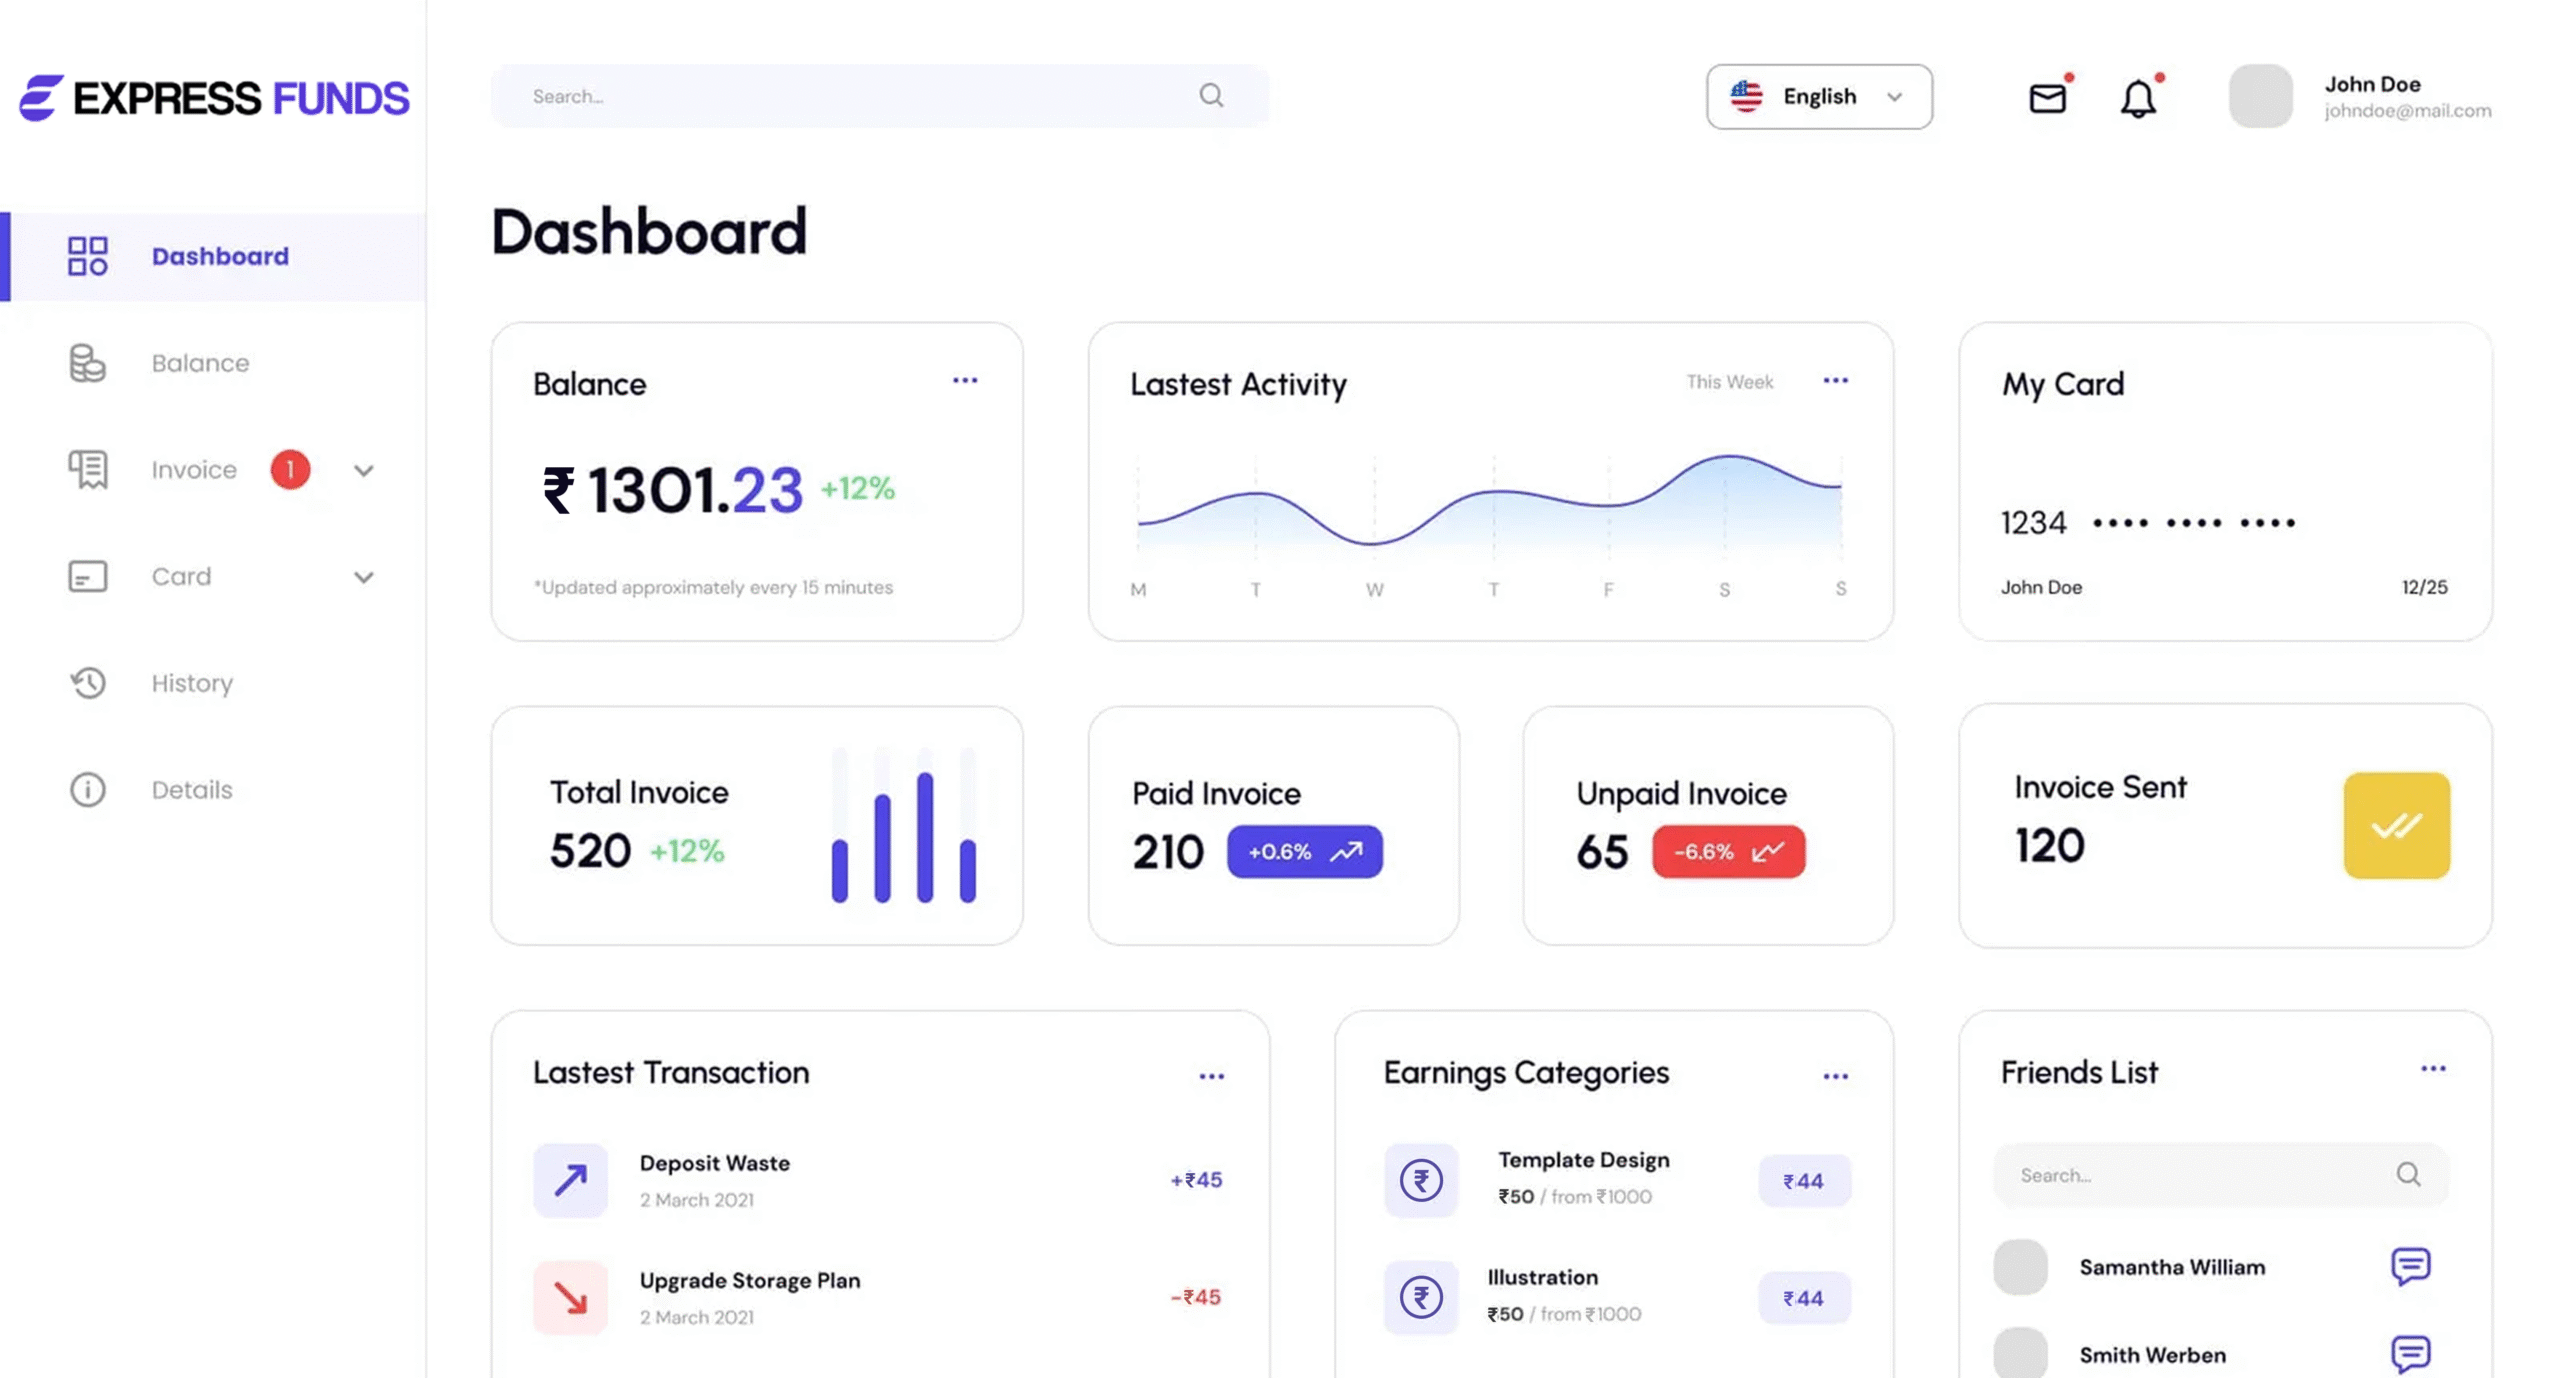Viewport: 2560px width, 1378px height.
Task: Expand the Invoice sidebar submenu chevron
Action: click(363, 470)
